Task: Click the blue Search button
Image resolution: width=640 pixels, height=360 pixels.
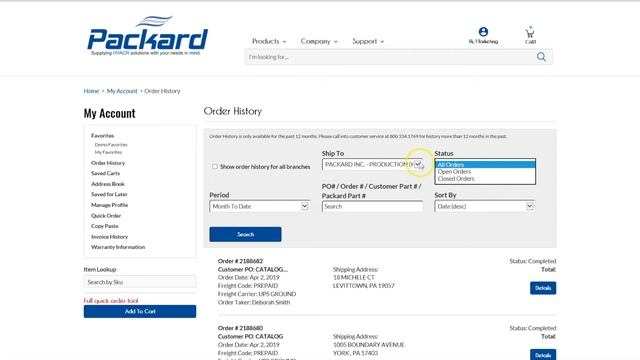Action: [x=245, y=234]
